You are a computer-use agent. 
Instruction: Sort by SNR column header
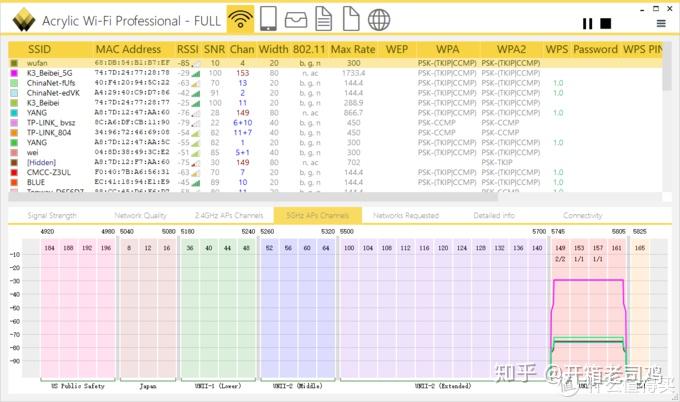point(214,49)
